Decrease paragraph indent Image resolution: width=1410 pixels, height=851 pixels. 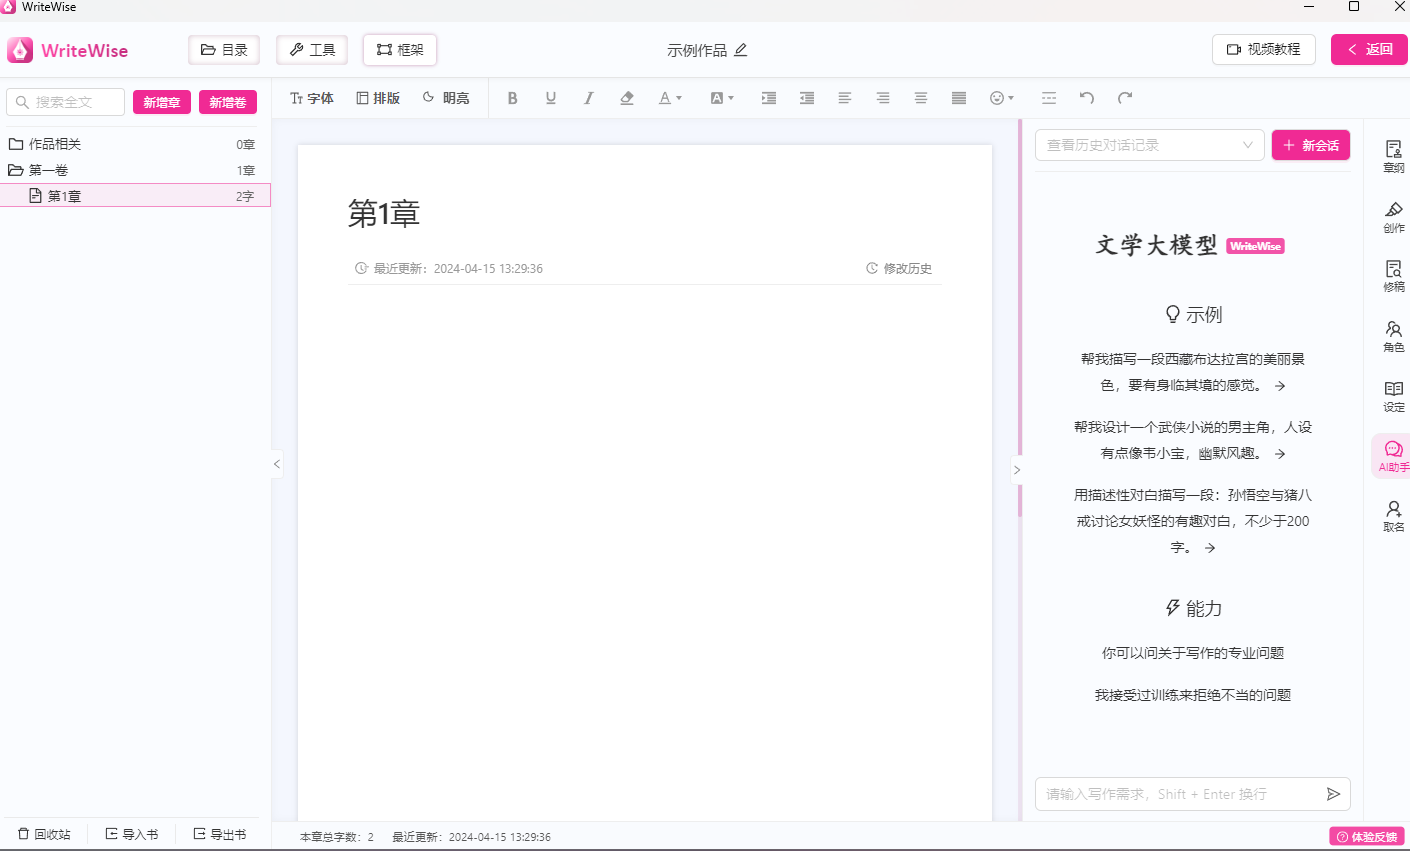pos(807,98)
